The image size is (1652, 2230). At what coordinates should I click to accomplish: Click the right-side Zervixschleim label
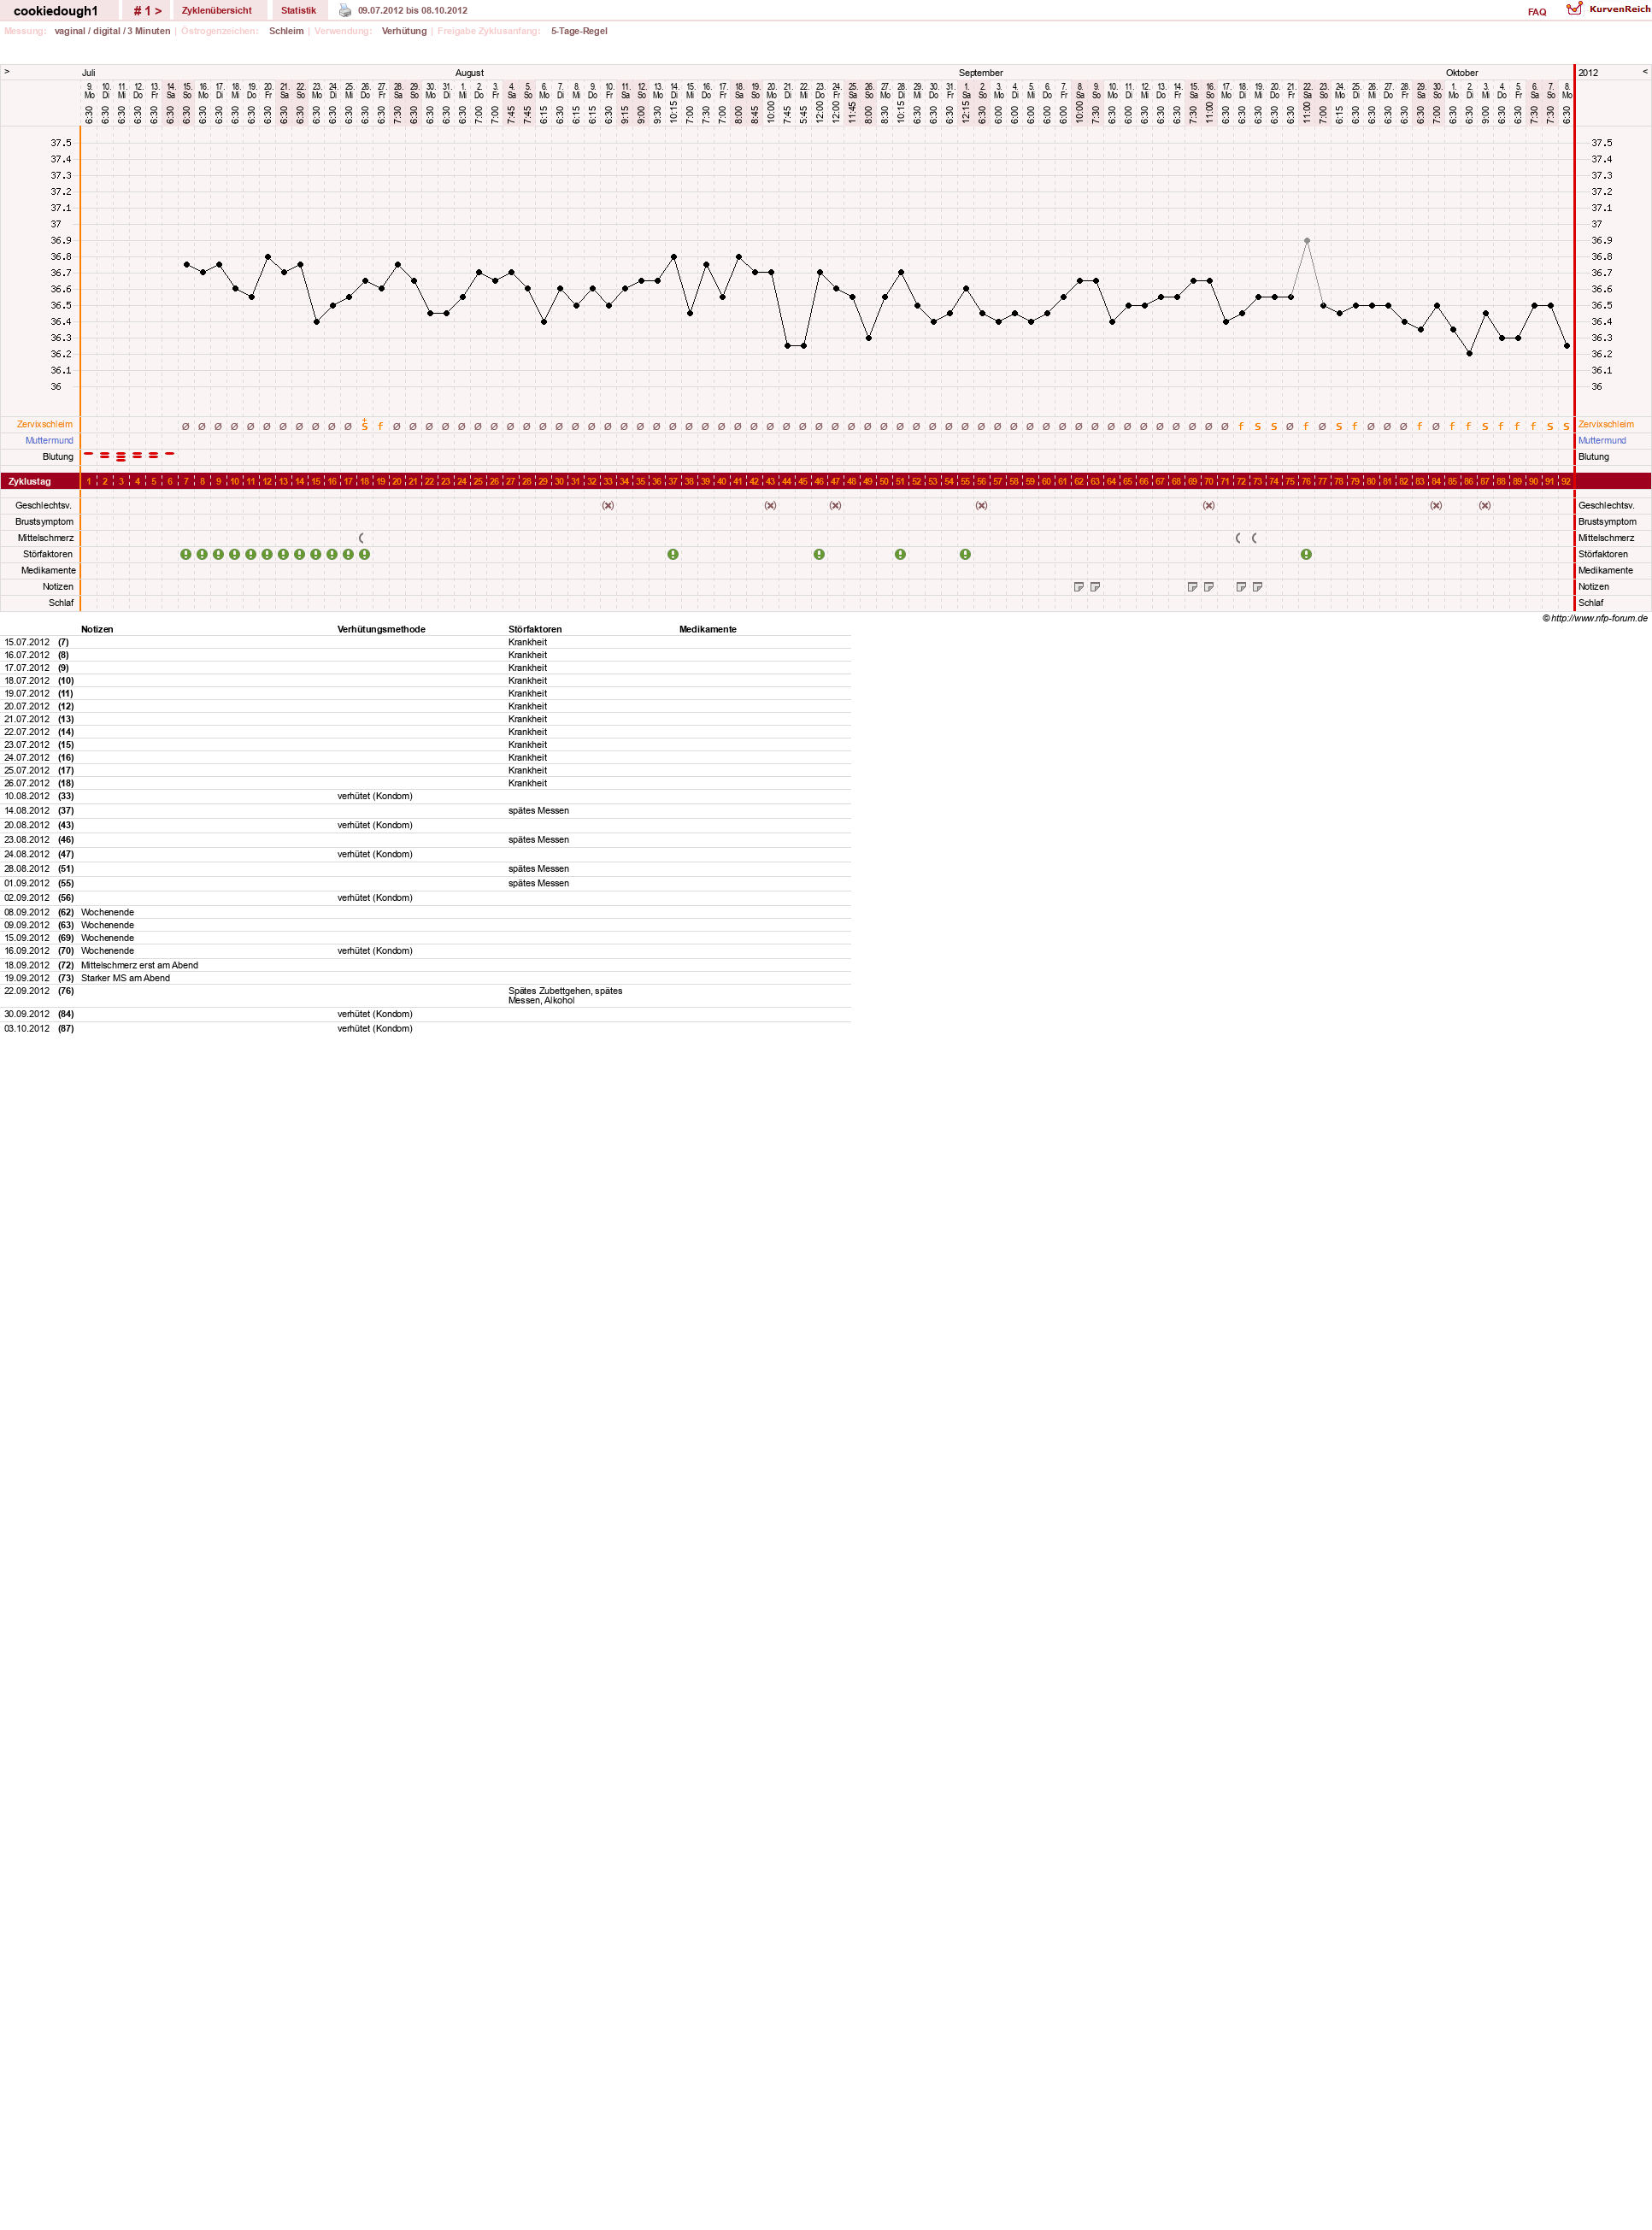click(x=1606, y=424)
